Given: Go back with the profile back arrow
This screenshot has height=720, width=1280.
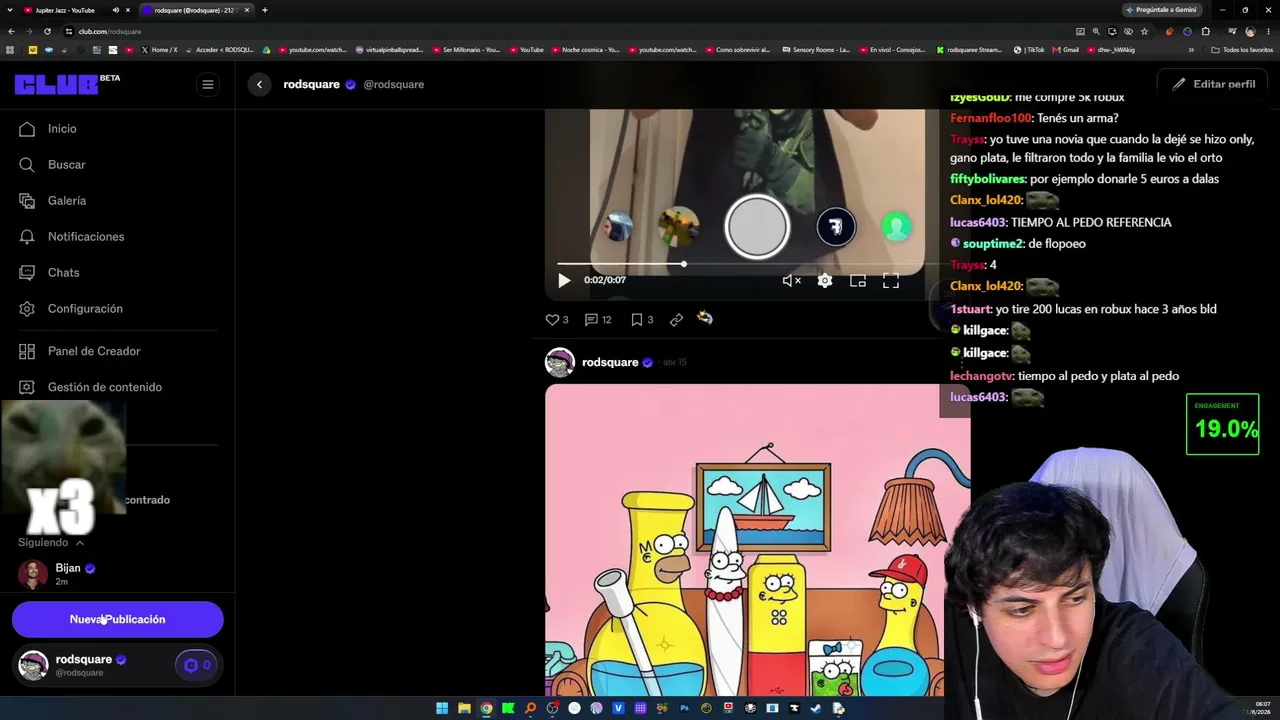Looking at the screenshot, I should (259, 84).
